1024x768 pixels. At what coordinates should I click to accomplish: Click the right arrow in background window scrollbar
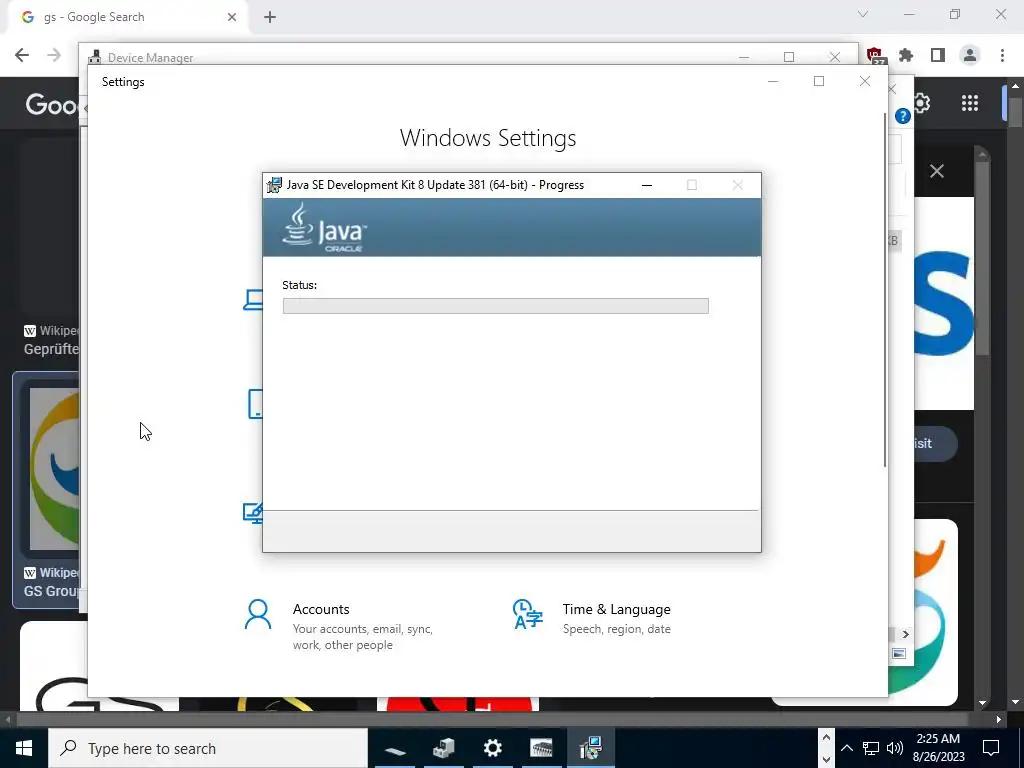[905, 633]
